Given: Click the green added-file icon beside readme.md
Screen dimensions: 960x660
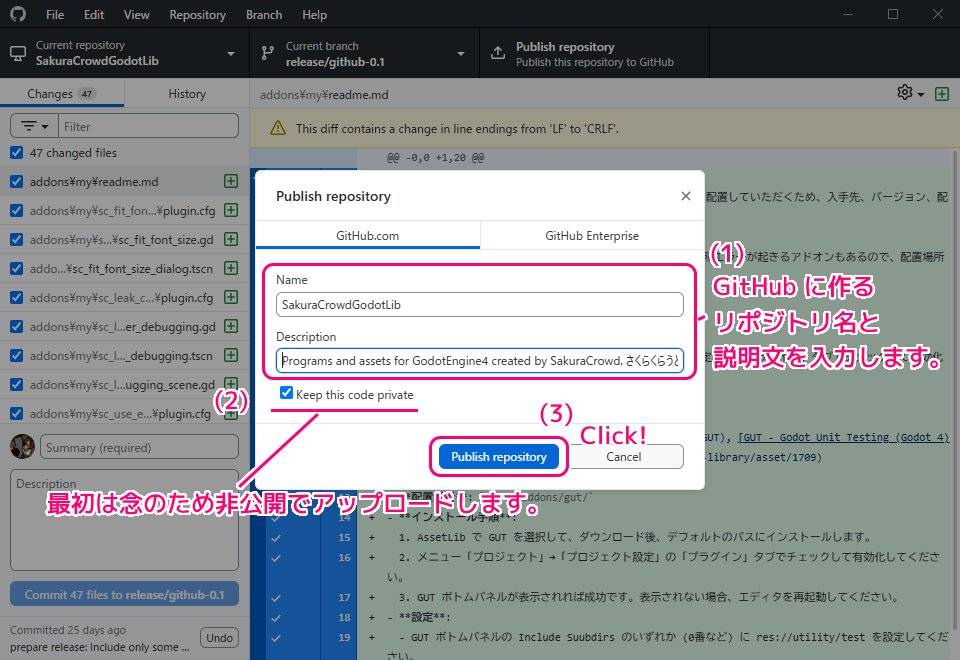Looking at the screenshot, I should (230, 182).
